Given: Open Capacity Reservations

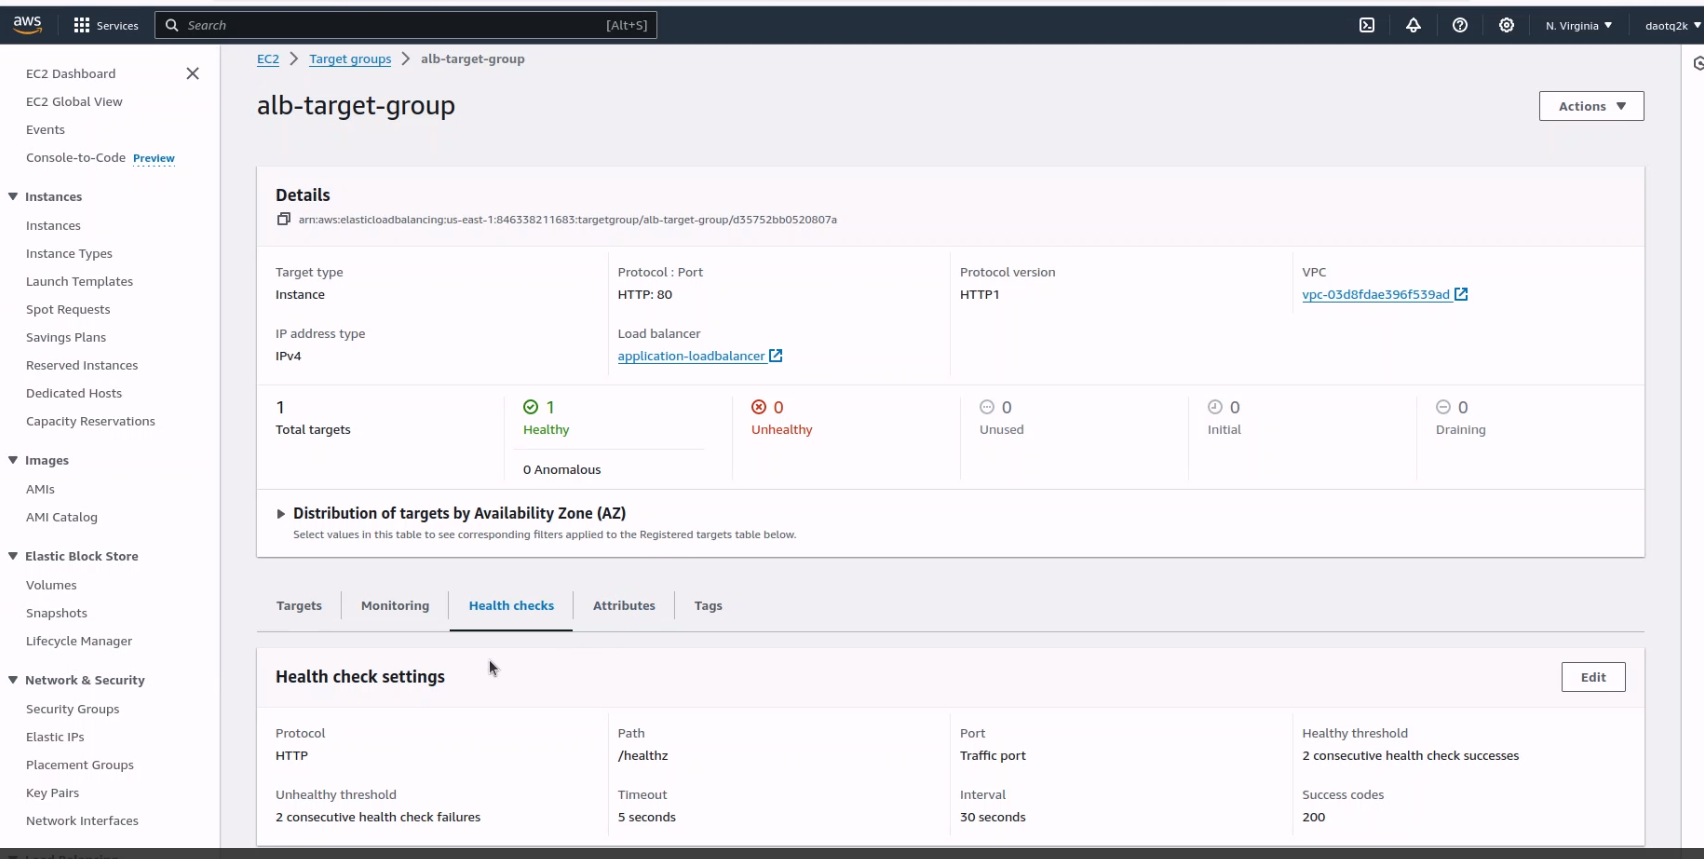Looking at the screenshot, I should (x=90, y=422).
